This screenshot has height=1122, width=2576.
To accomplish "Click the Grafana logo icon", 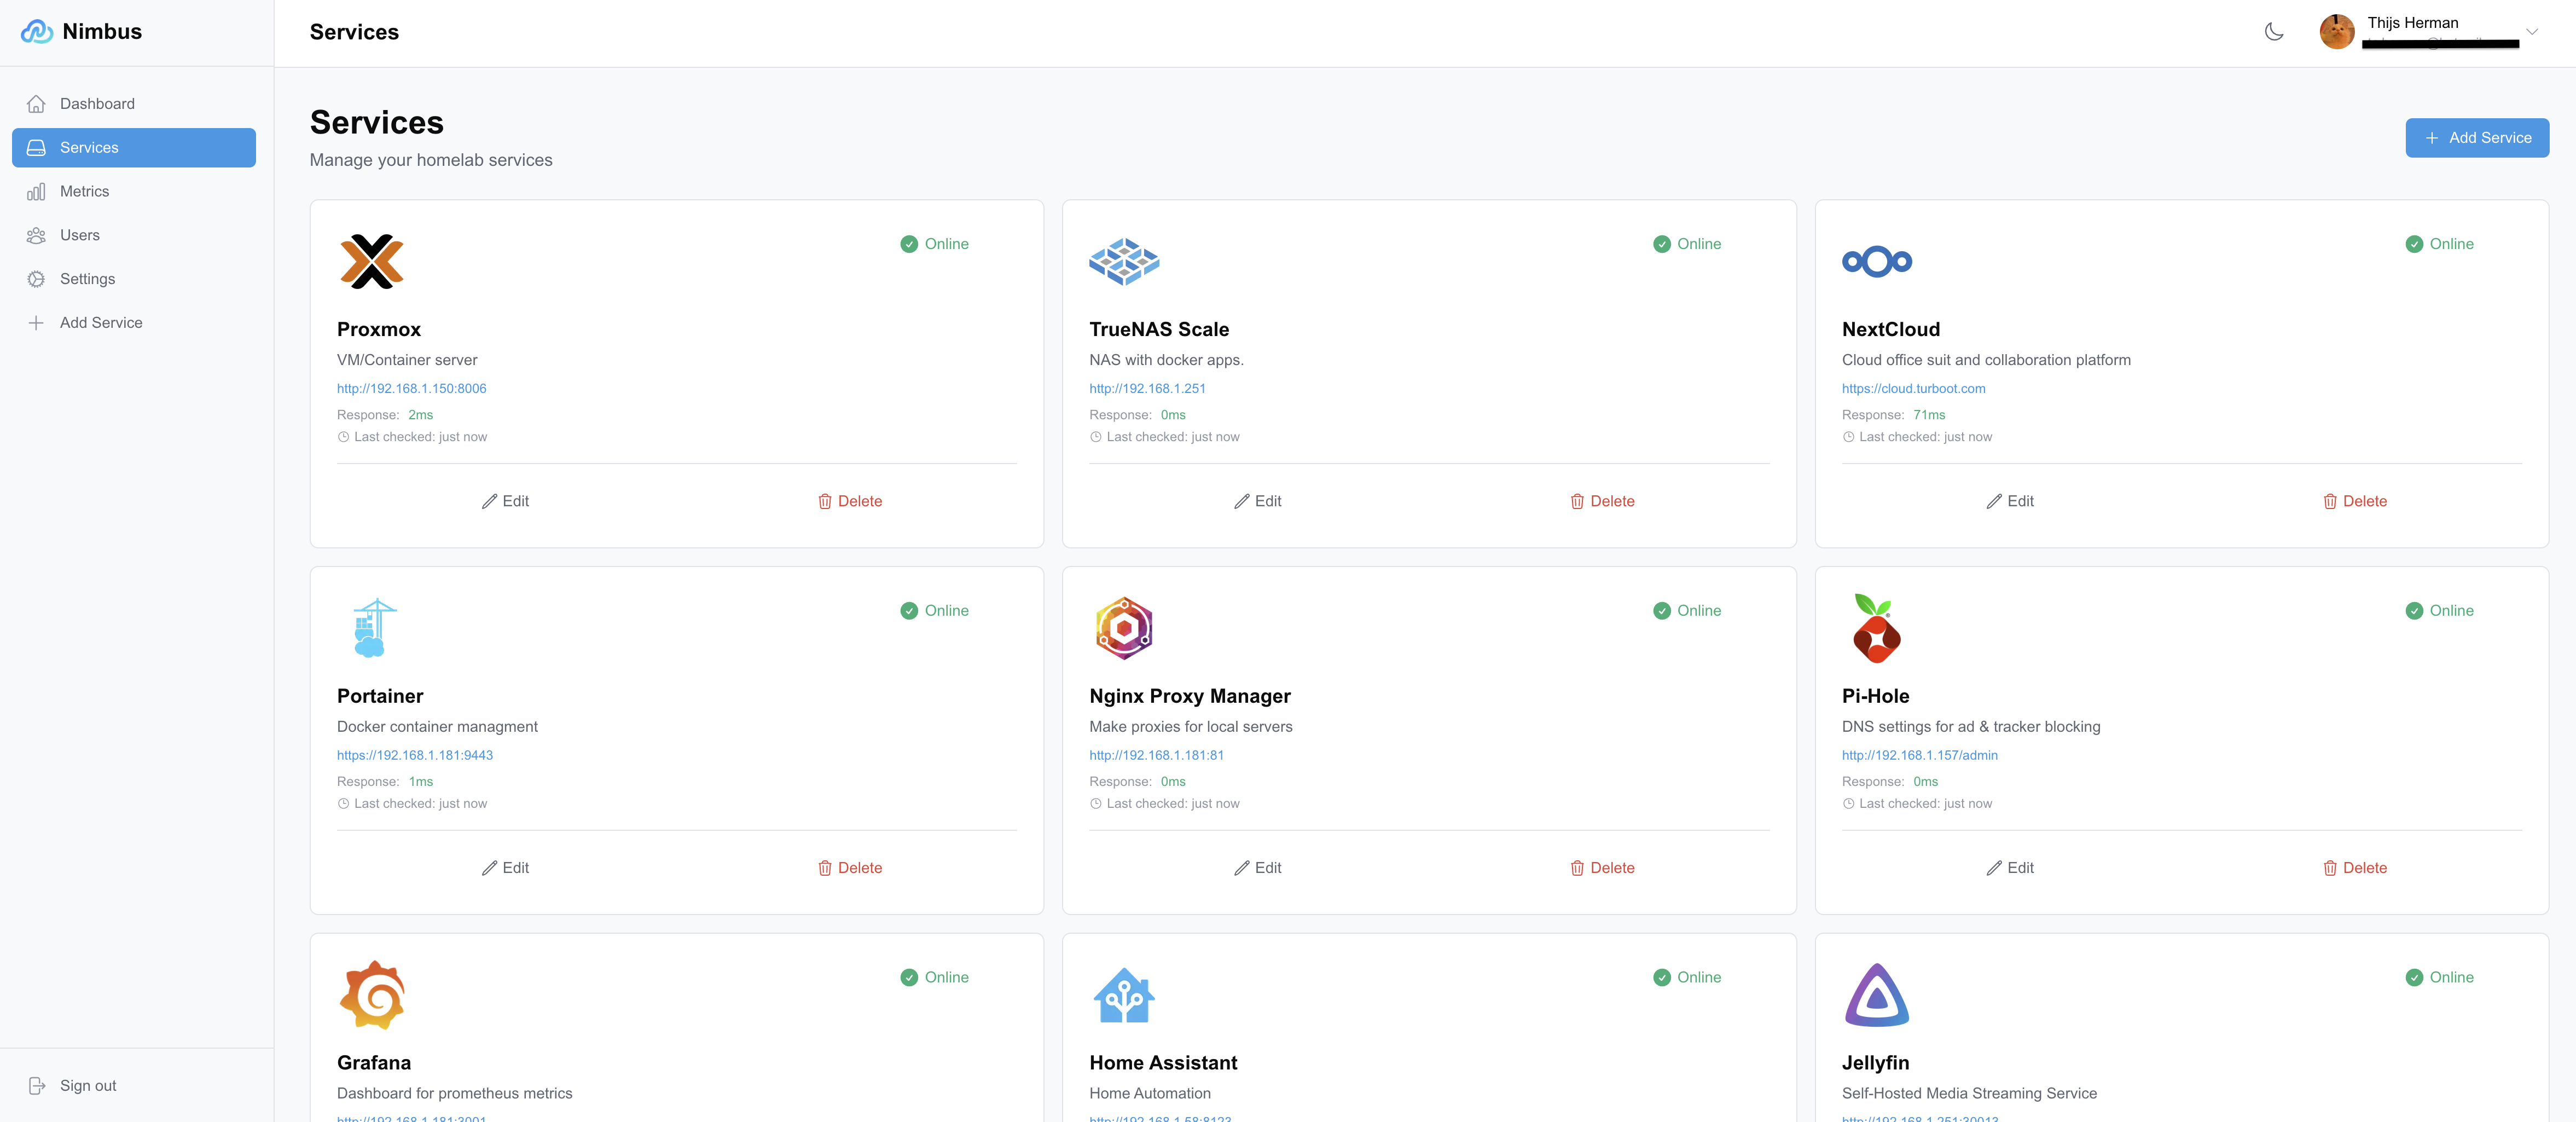I will tap(372, 995).
